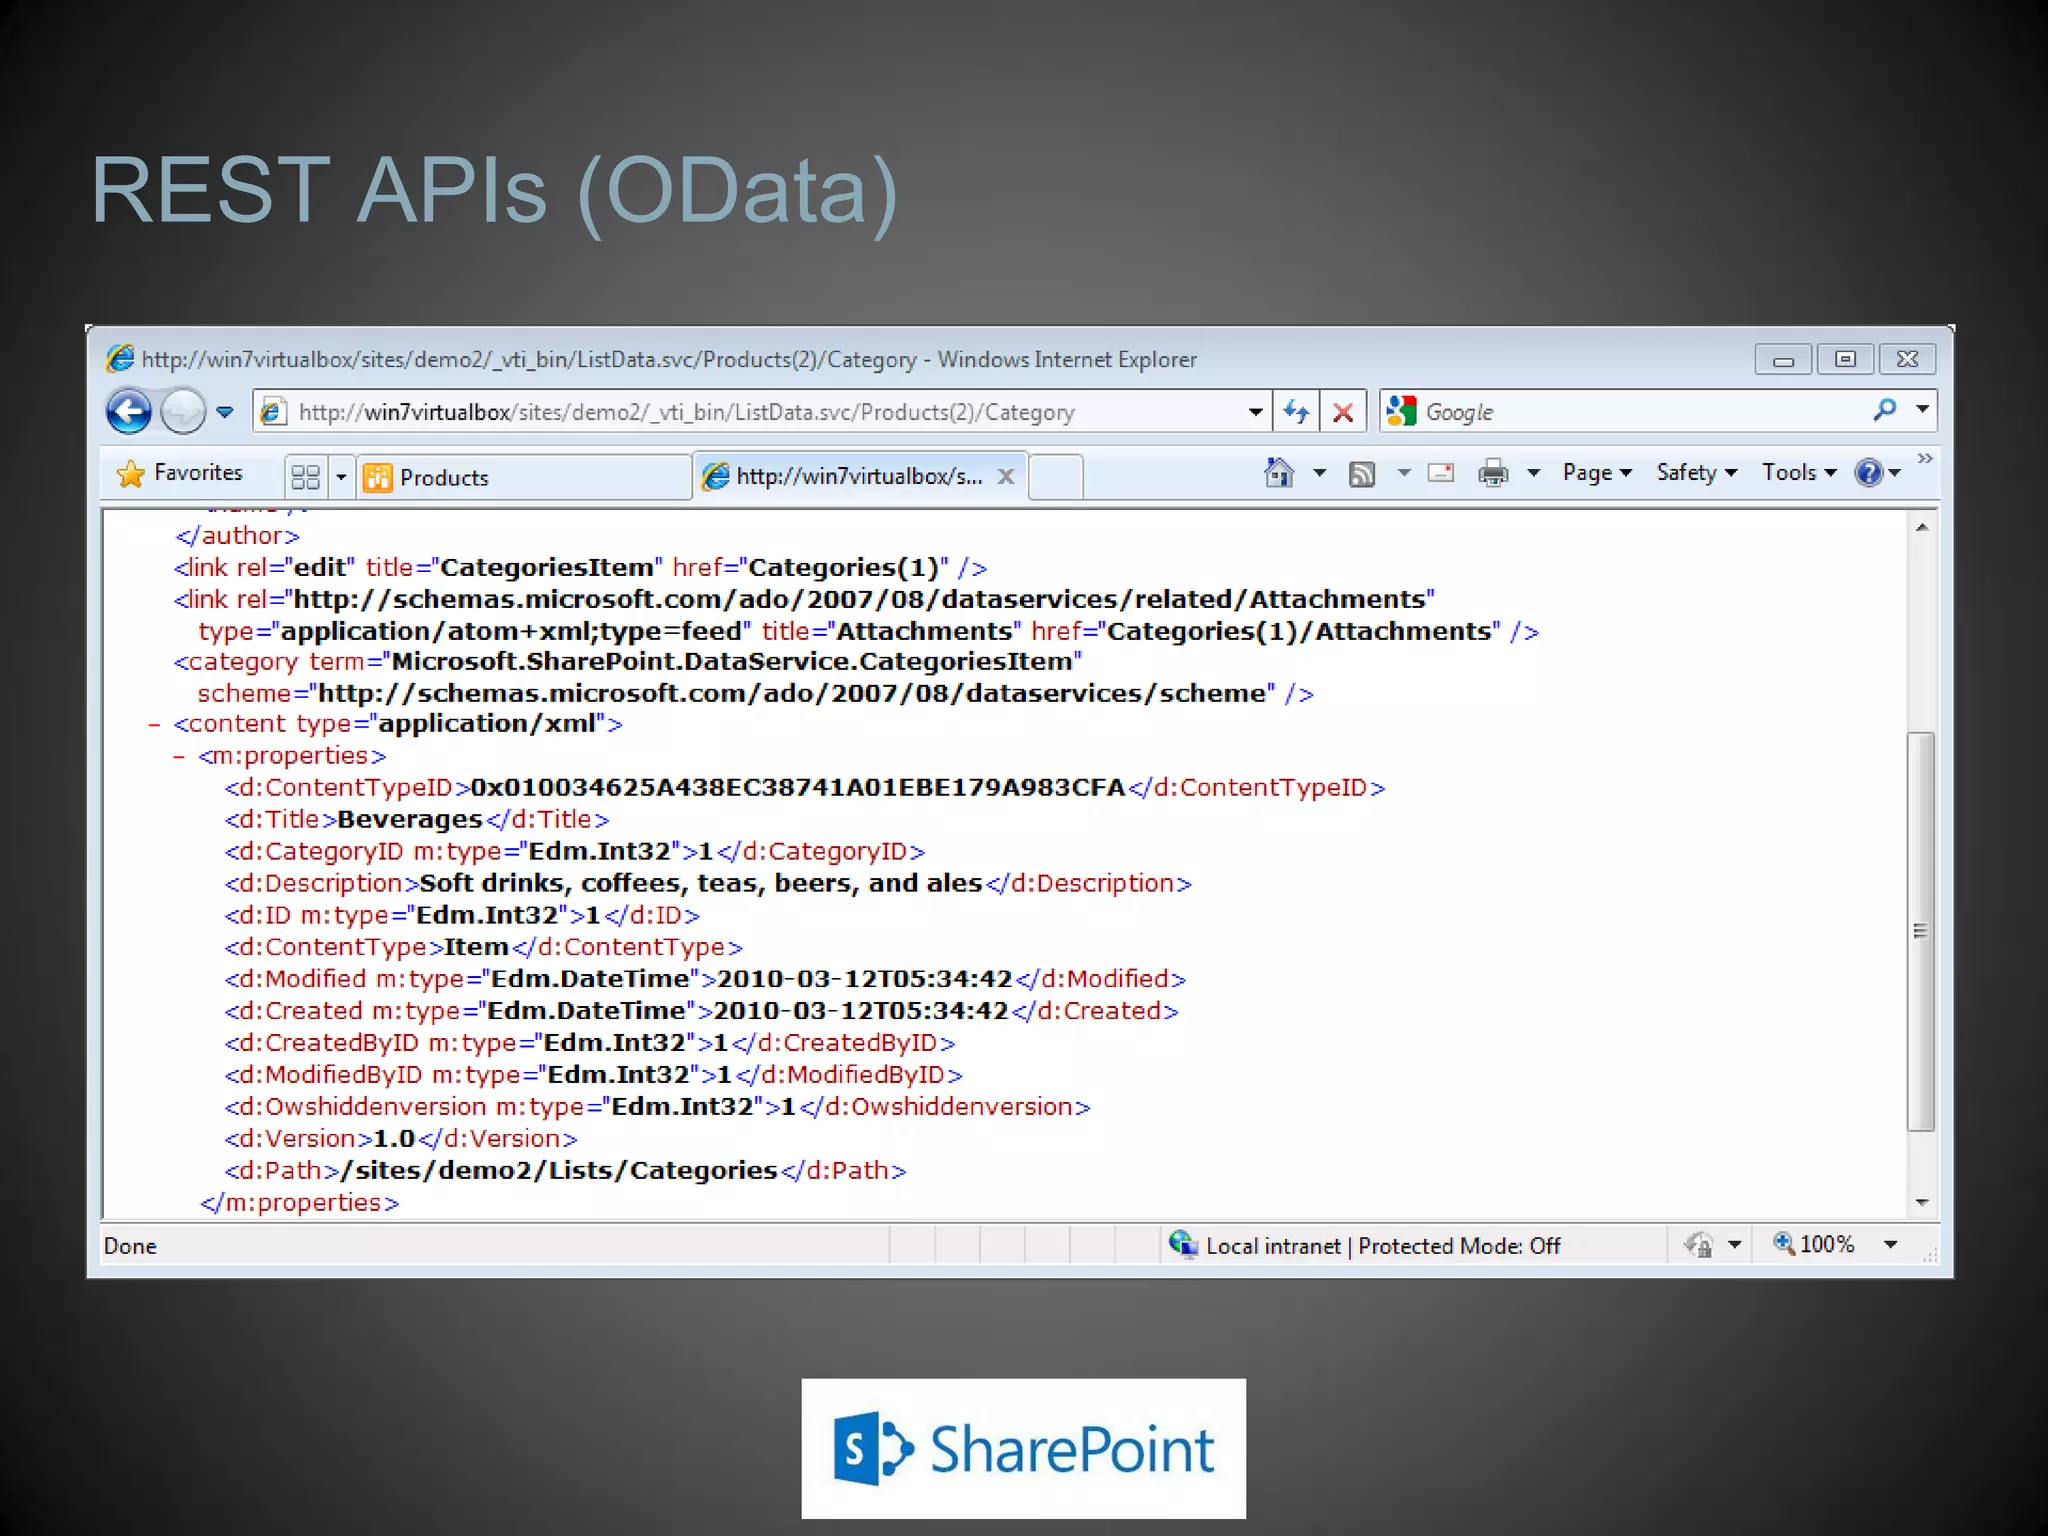Expand toolbar overflow chevron
Viewport: 2048px width, 1536px height.
tap(1925, 459)
